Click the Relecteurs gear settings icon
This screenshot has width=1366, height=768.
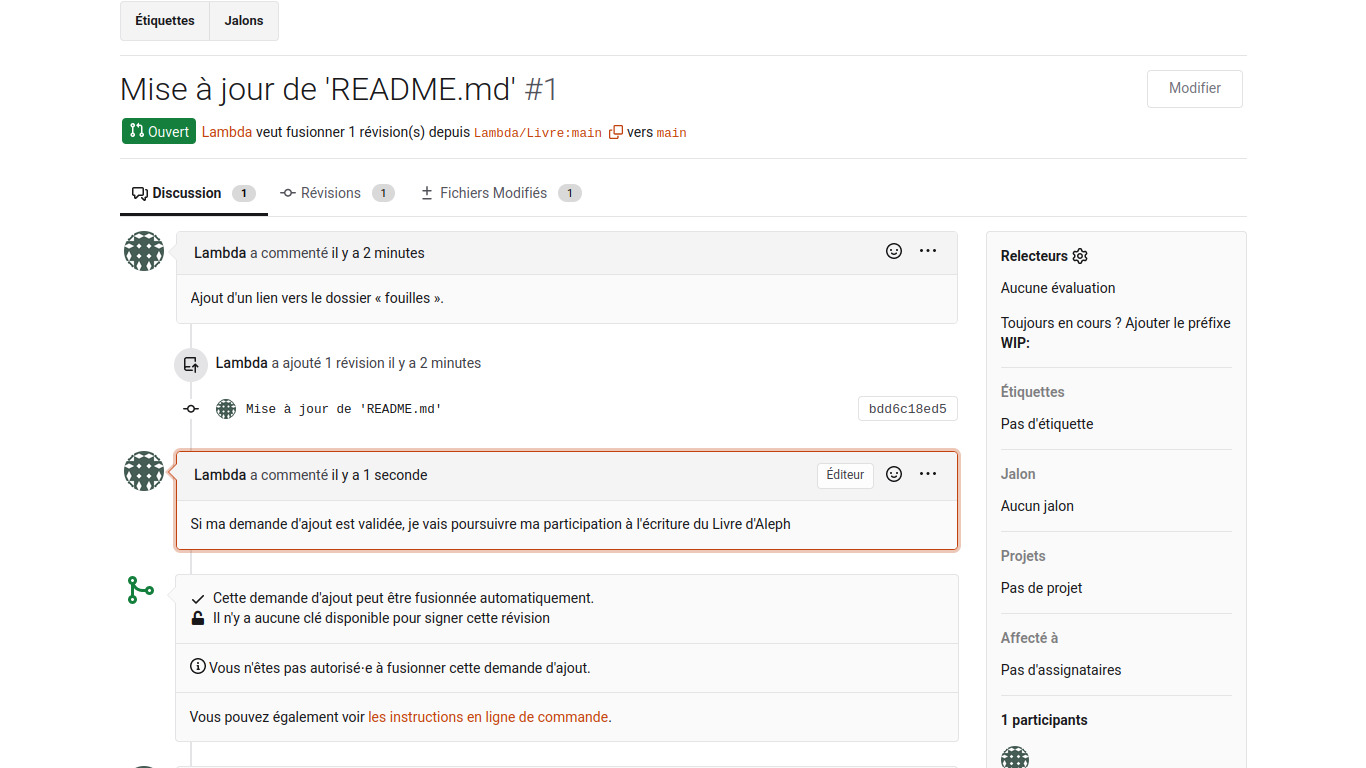(x=1080, y=256)
